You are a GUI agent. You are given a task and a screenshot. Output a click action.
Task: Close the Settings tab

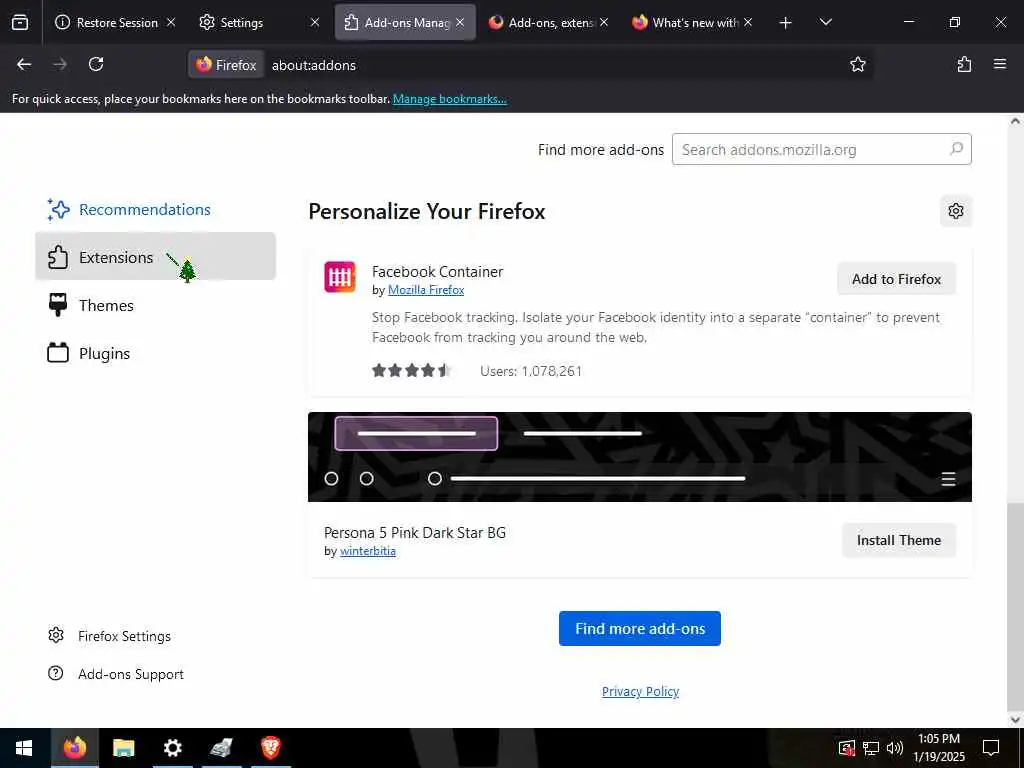click(315, 22)
